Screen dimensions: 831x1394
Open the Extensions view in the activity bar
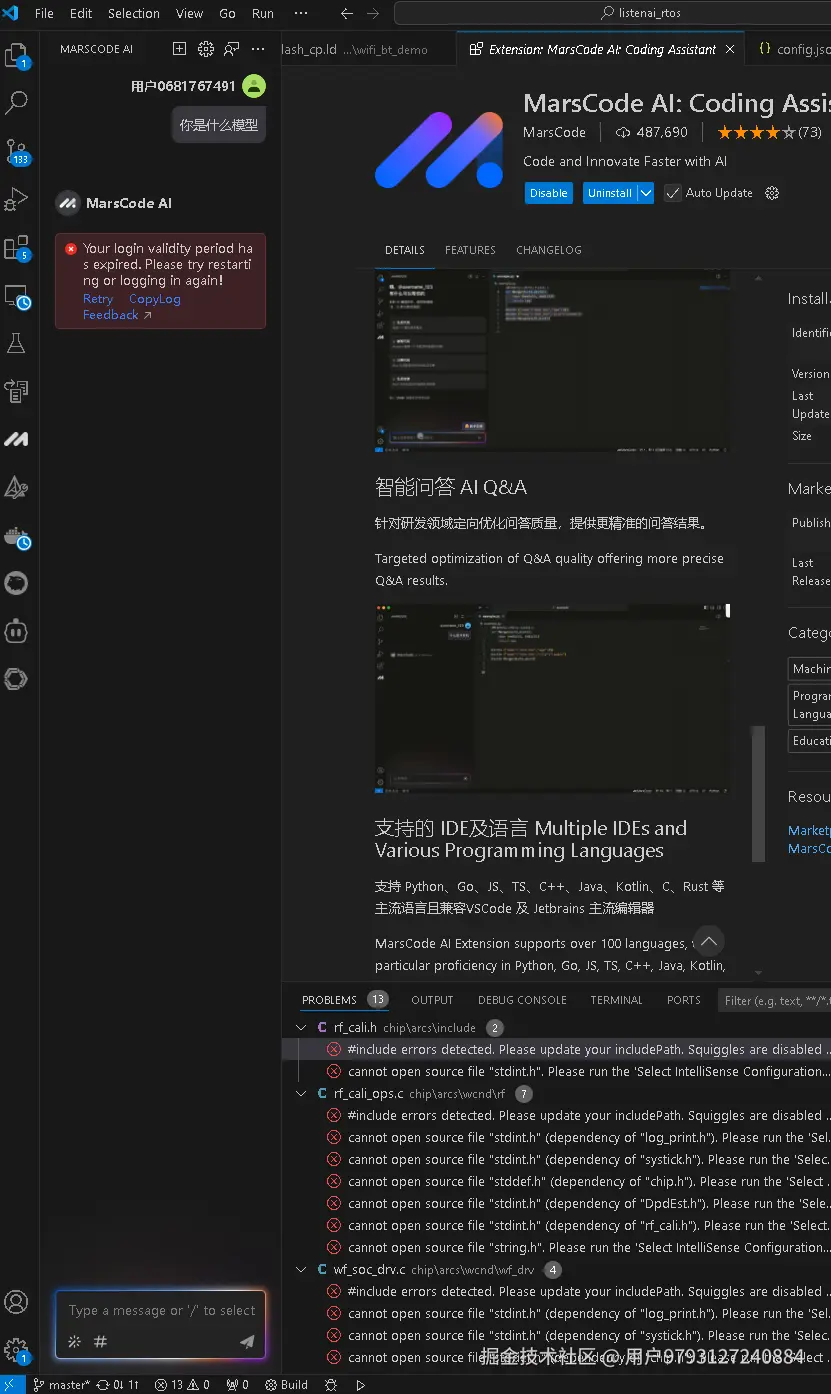(16, 247)
